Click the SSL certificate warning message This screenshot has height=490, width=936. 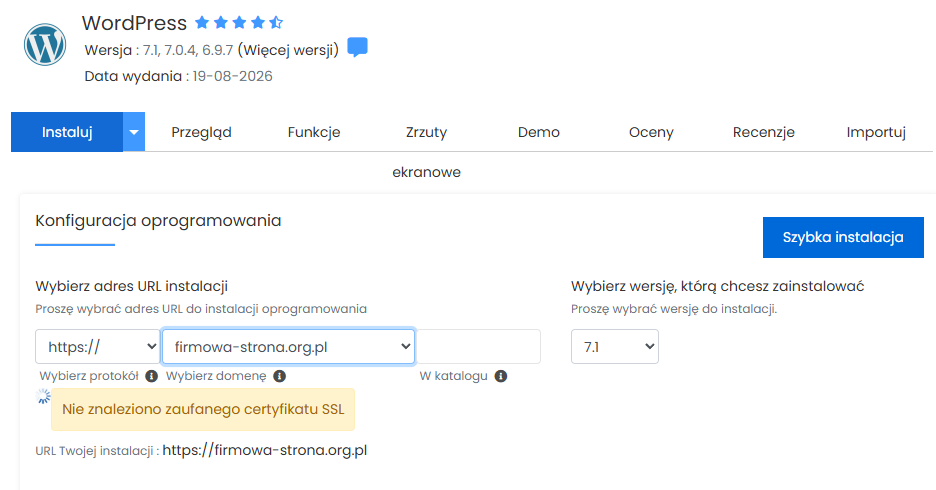tap(203, 409)
